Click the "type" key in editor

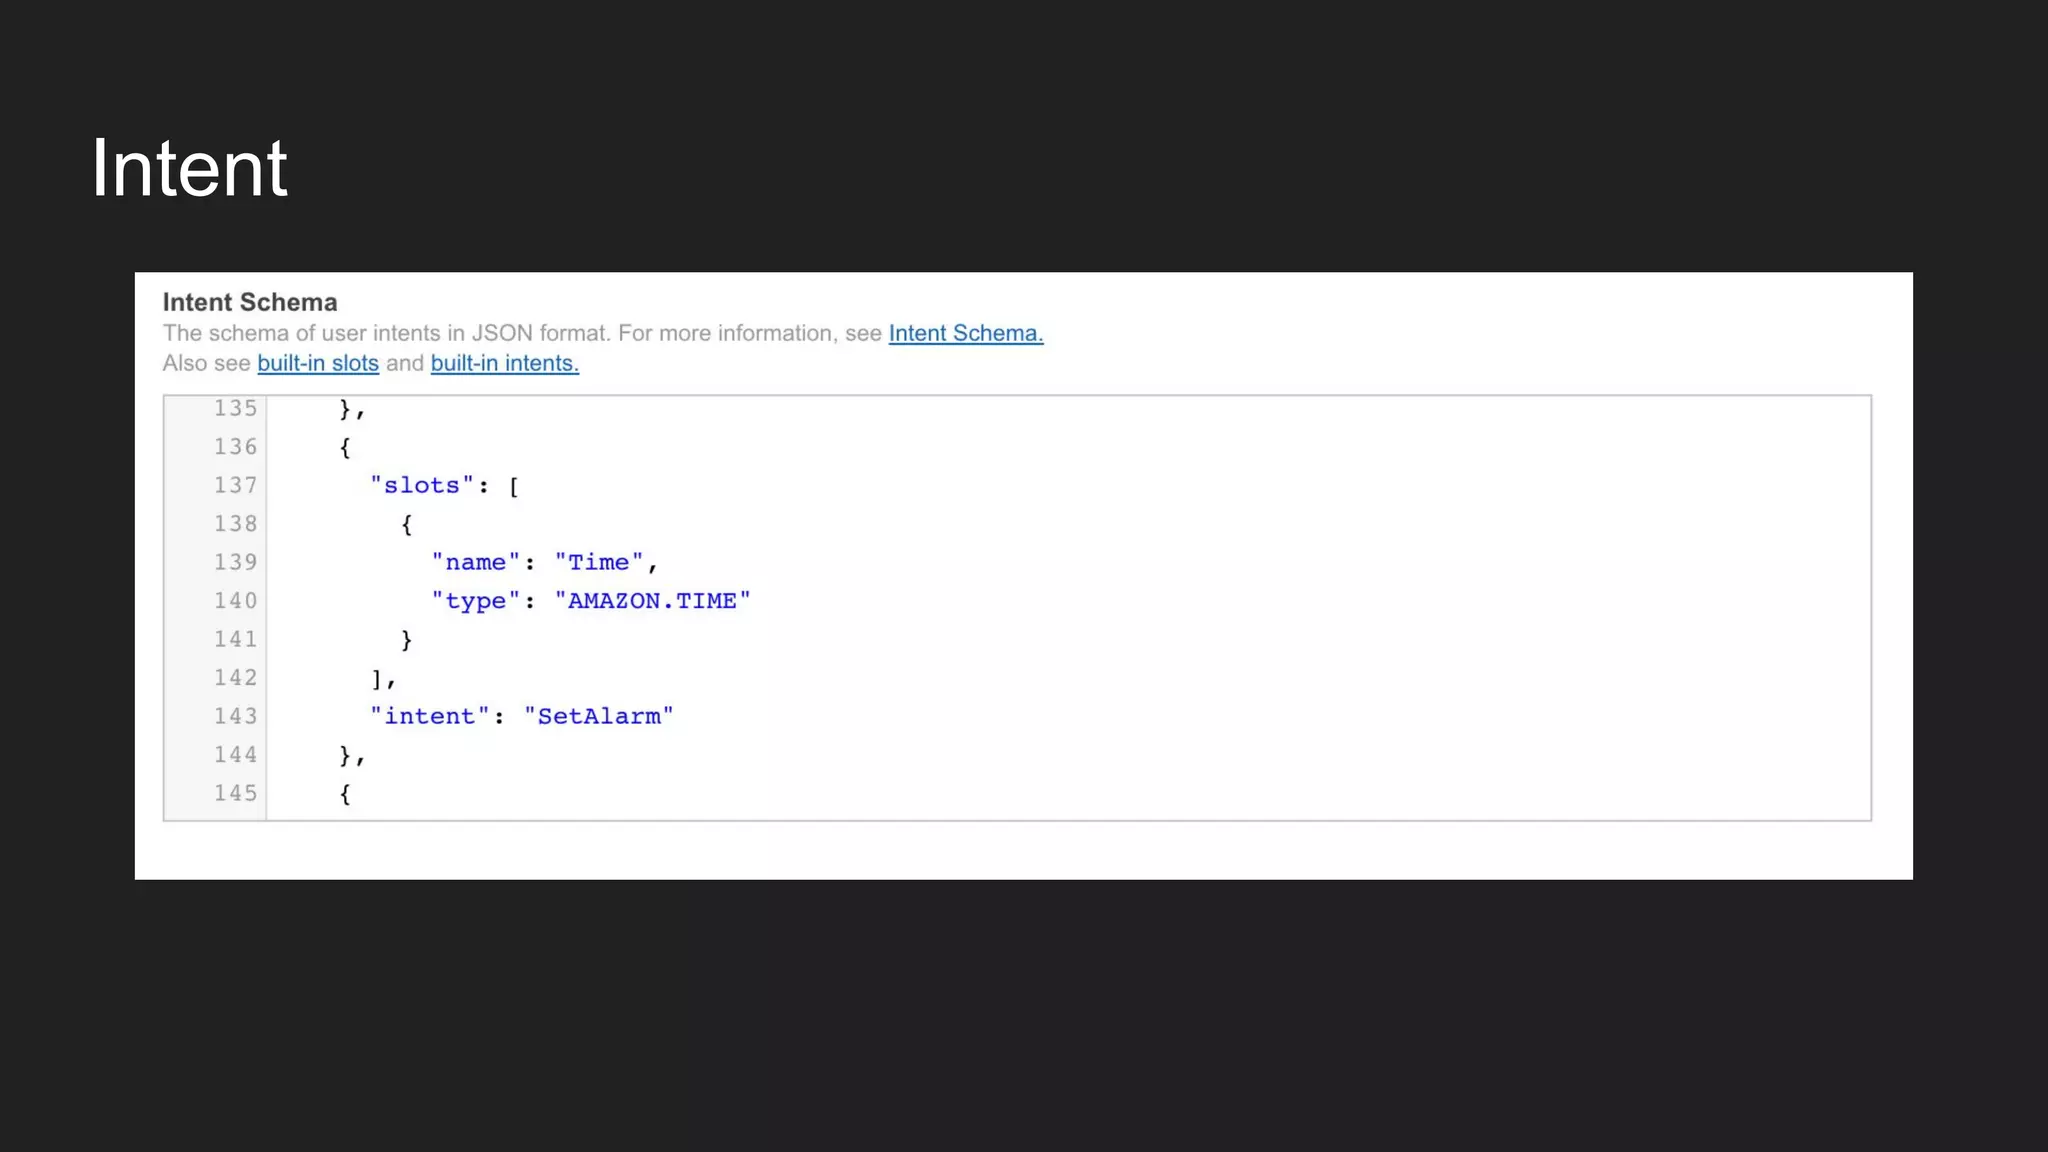[x=475, y=601]
